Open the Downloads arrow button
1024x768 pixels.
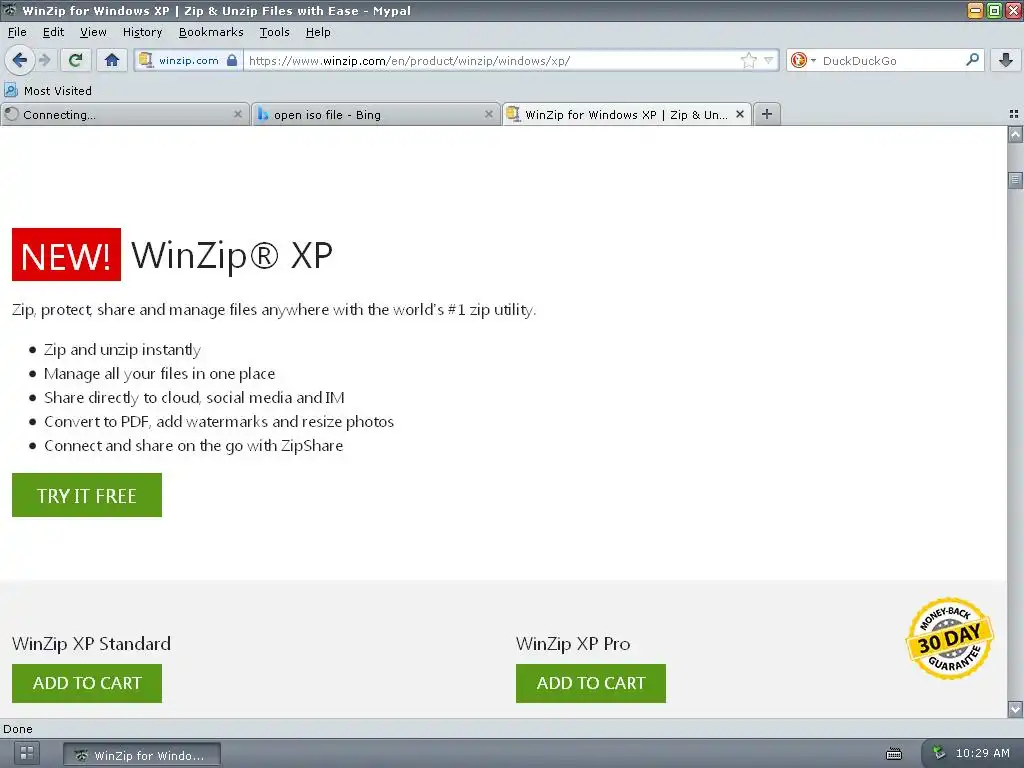point(1006,60)
